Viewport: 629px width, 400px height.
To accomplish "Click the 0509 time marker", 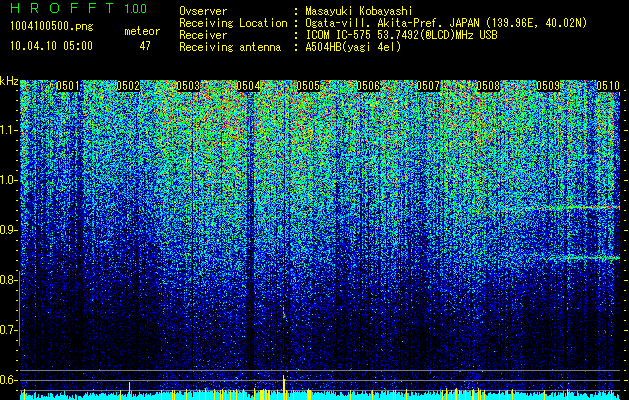I will (548, 86).
